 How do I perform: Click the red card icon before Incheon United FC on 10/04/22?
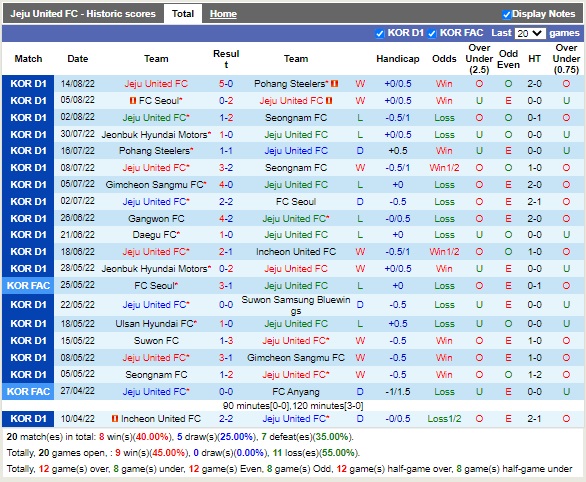[x=115, y=418]
